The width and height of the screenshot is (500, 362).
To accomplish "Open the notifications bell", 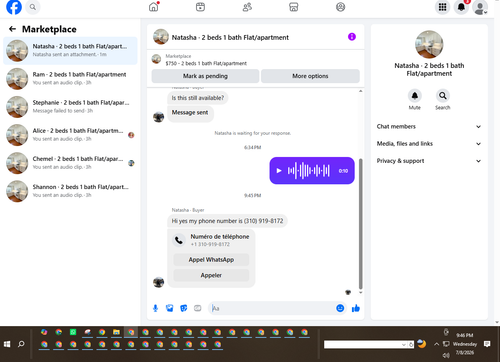I will point(461,7).
